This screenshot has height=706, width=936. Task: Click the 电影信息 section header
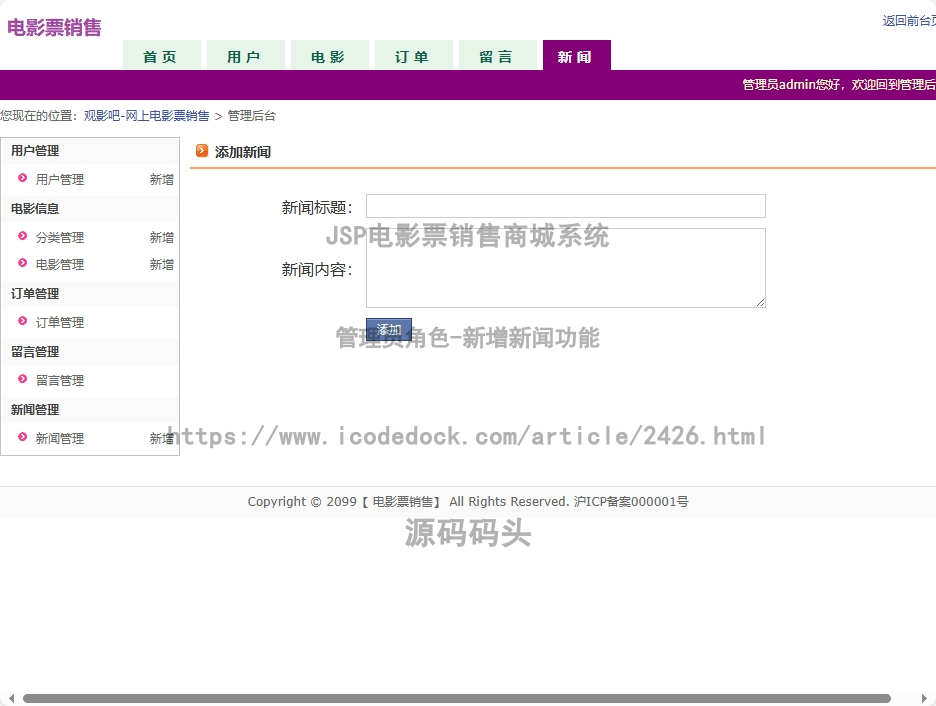click(35, 208)
